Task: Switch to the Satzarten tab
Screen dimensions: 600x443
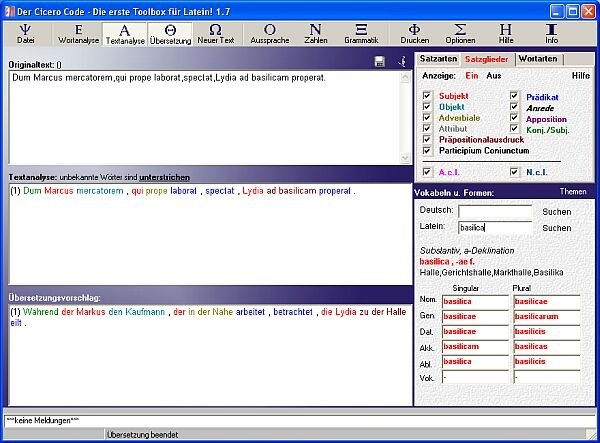Action: click(x=436, y=59)
